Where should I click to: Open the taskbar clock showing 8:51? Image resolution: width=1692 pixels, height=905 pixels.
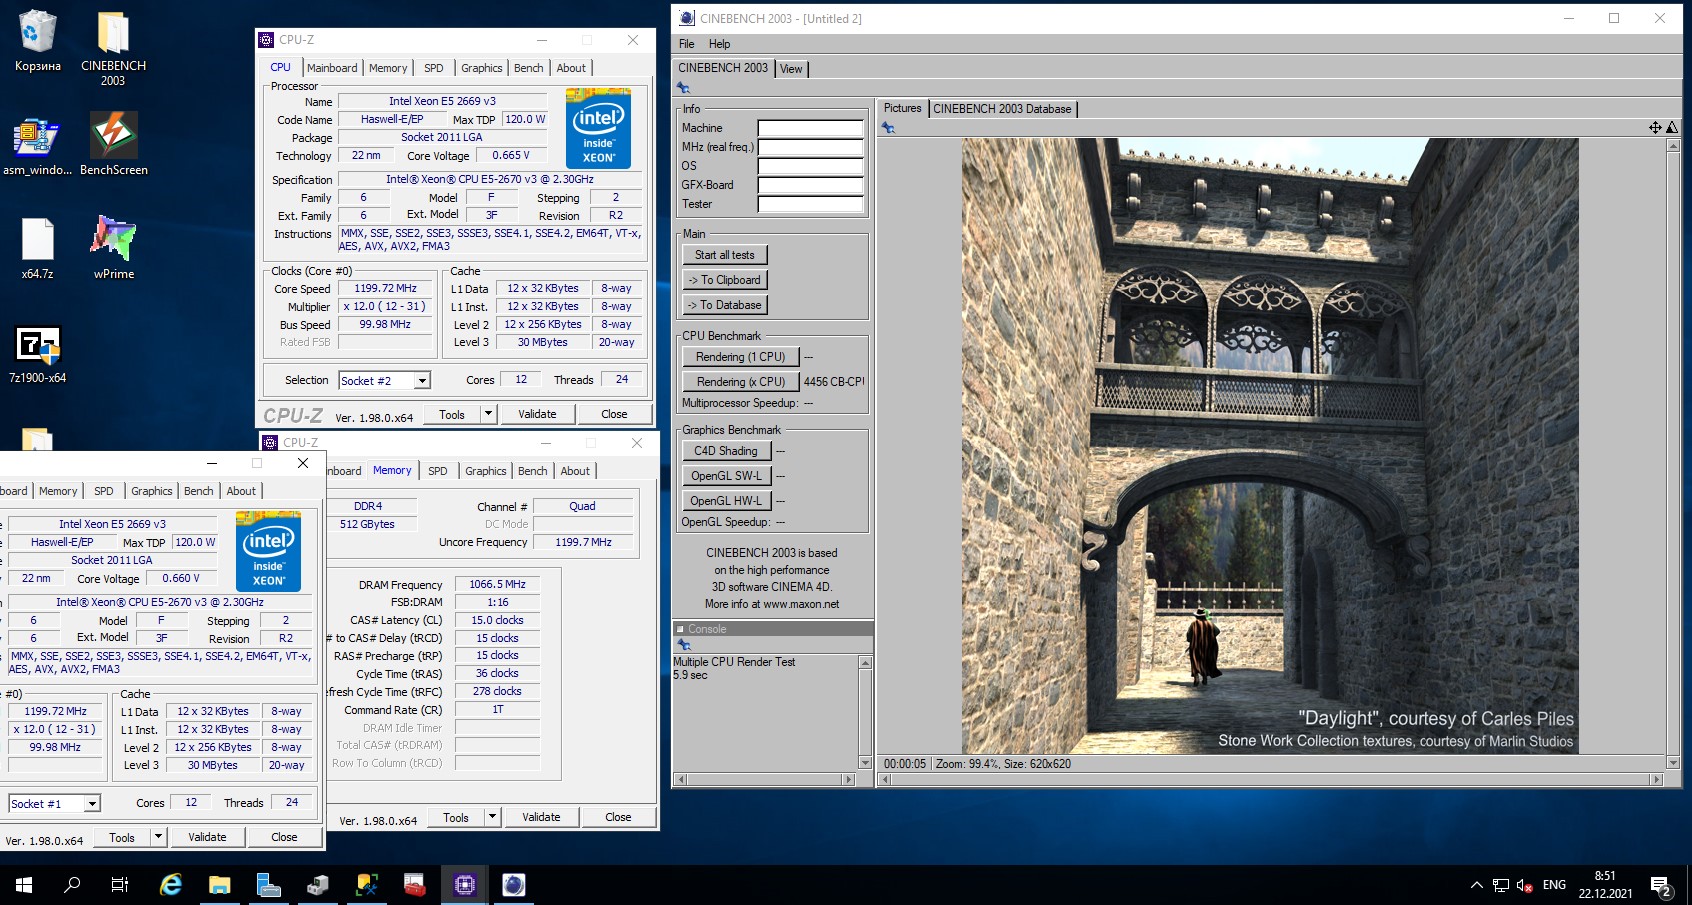click(x=1605, y=885)
